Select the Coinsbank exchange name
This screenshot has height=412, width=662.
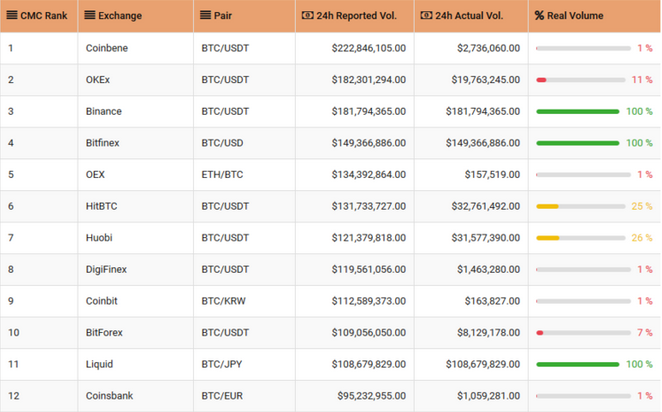pyautogui.click(x=109, y=396)
